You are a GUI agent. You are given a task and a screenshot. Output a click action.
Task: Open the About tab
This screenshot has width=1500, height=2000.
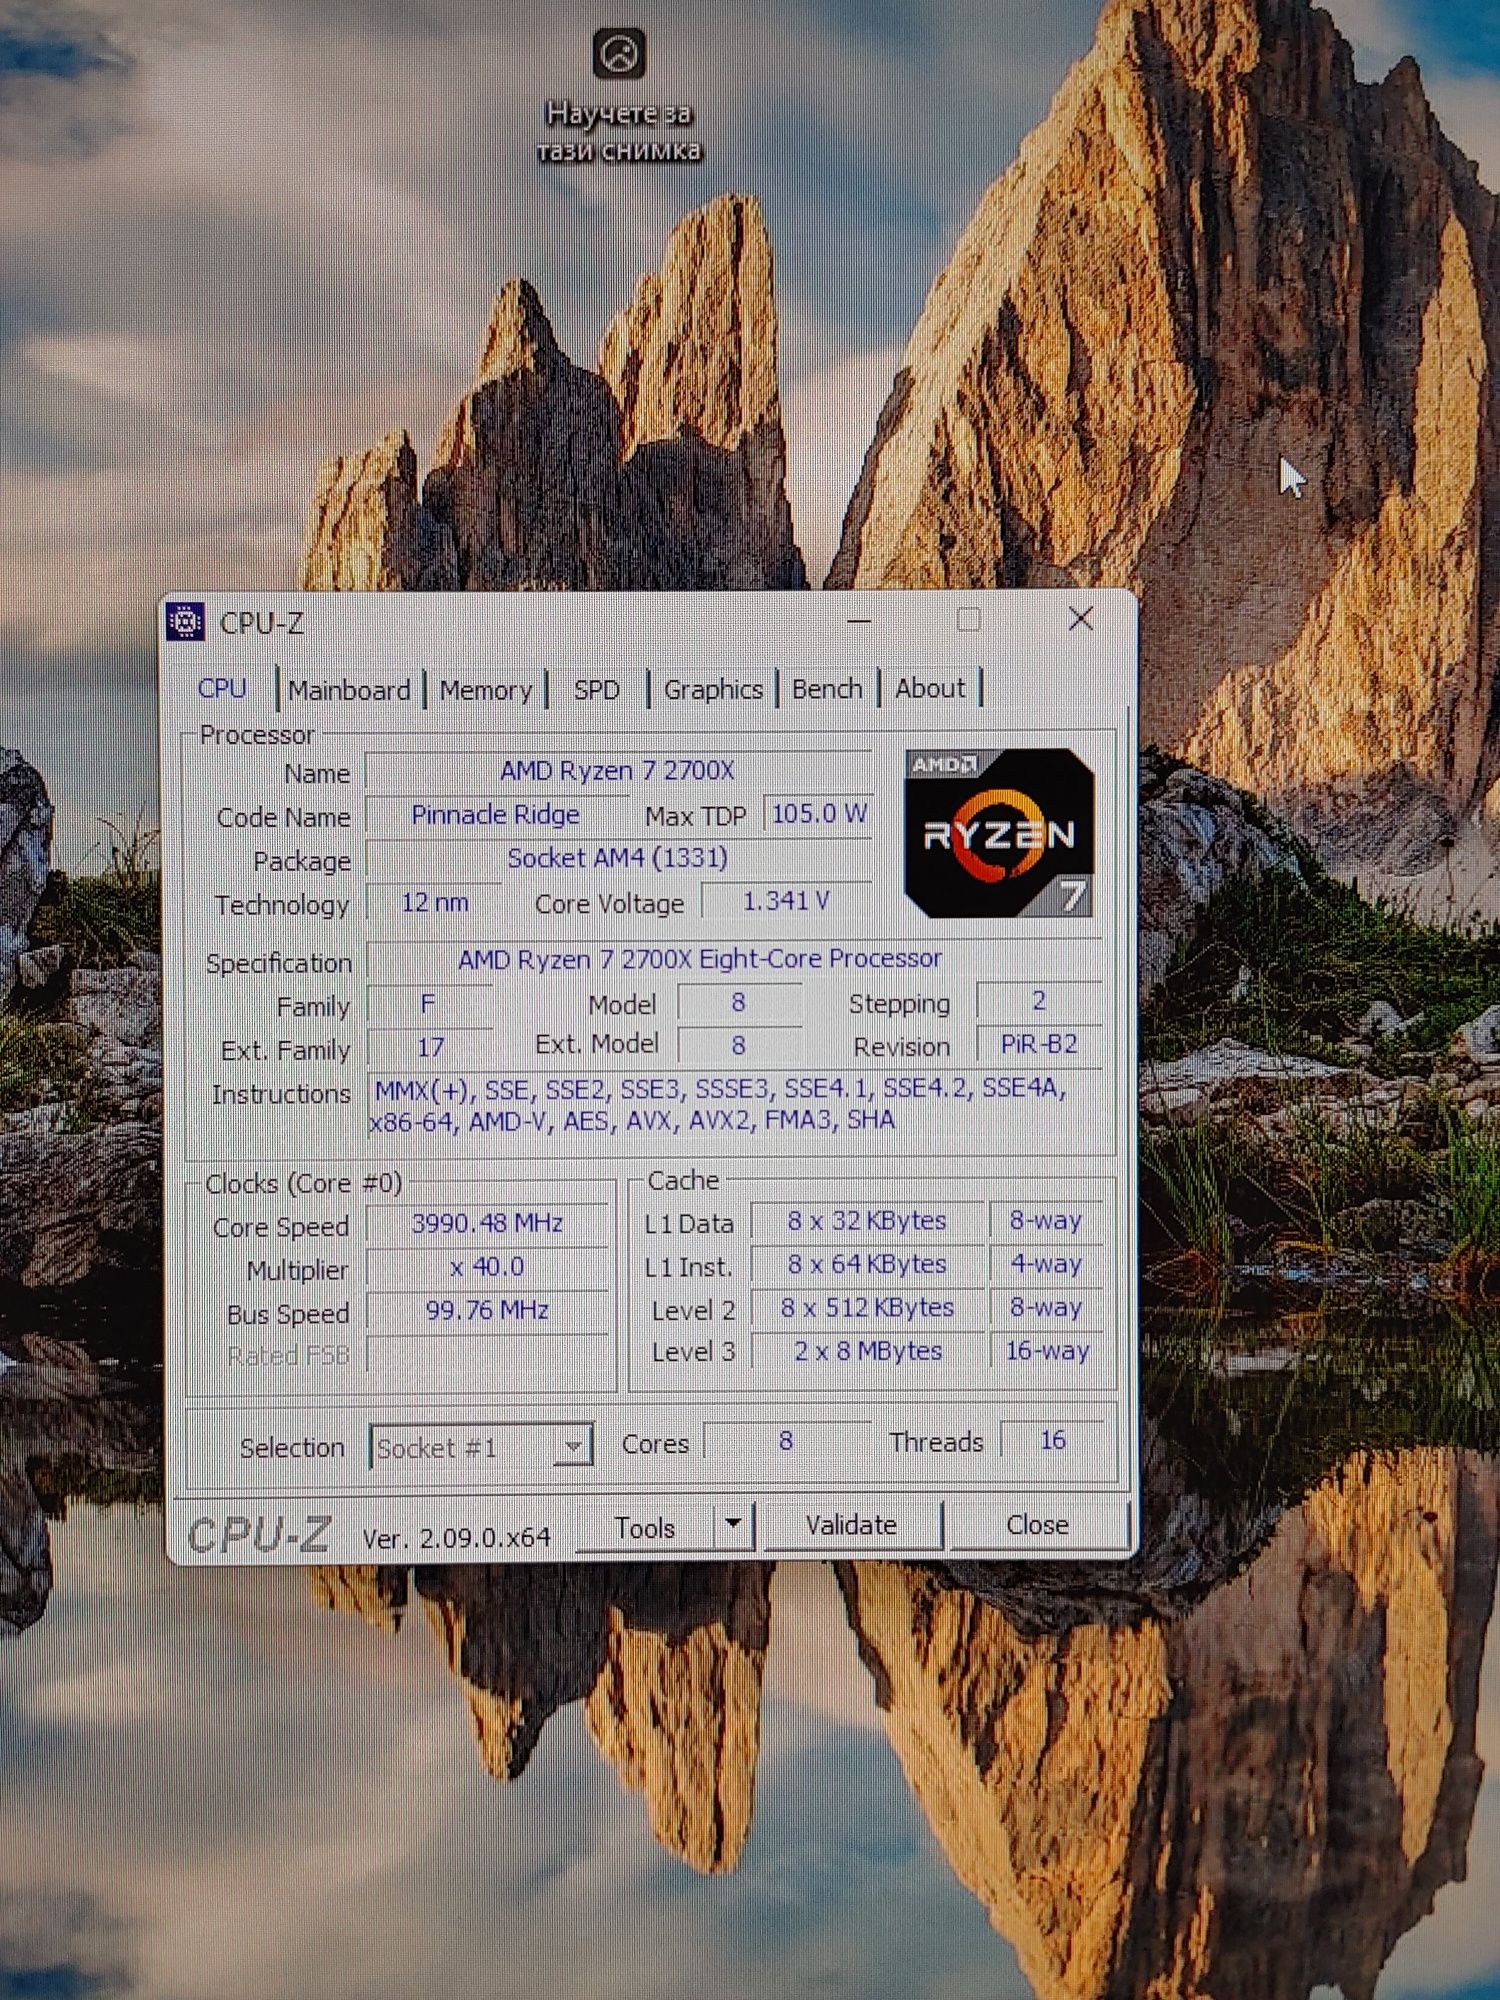point(930,688)
